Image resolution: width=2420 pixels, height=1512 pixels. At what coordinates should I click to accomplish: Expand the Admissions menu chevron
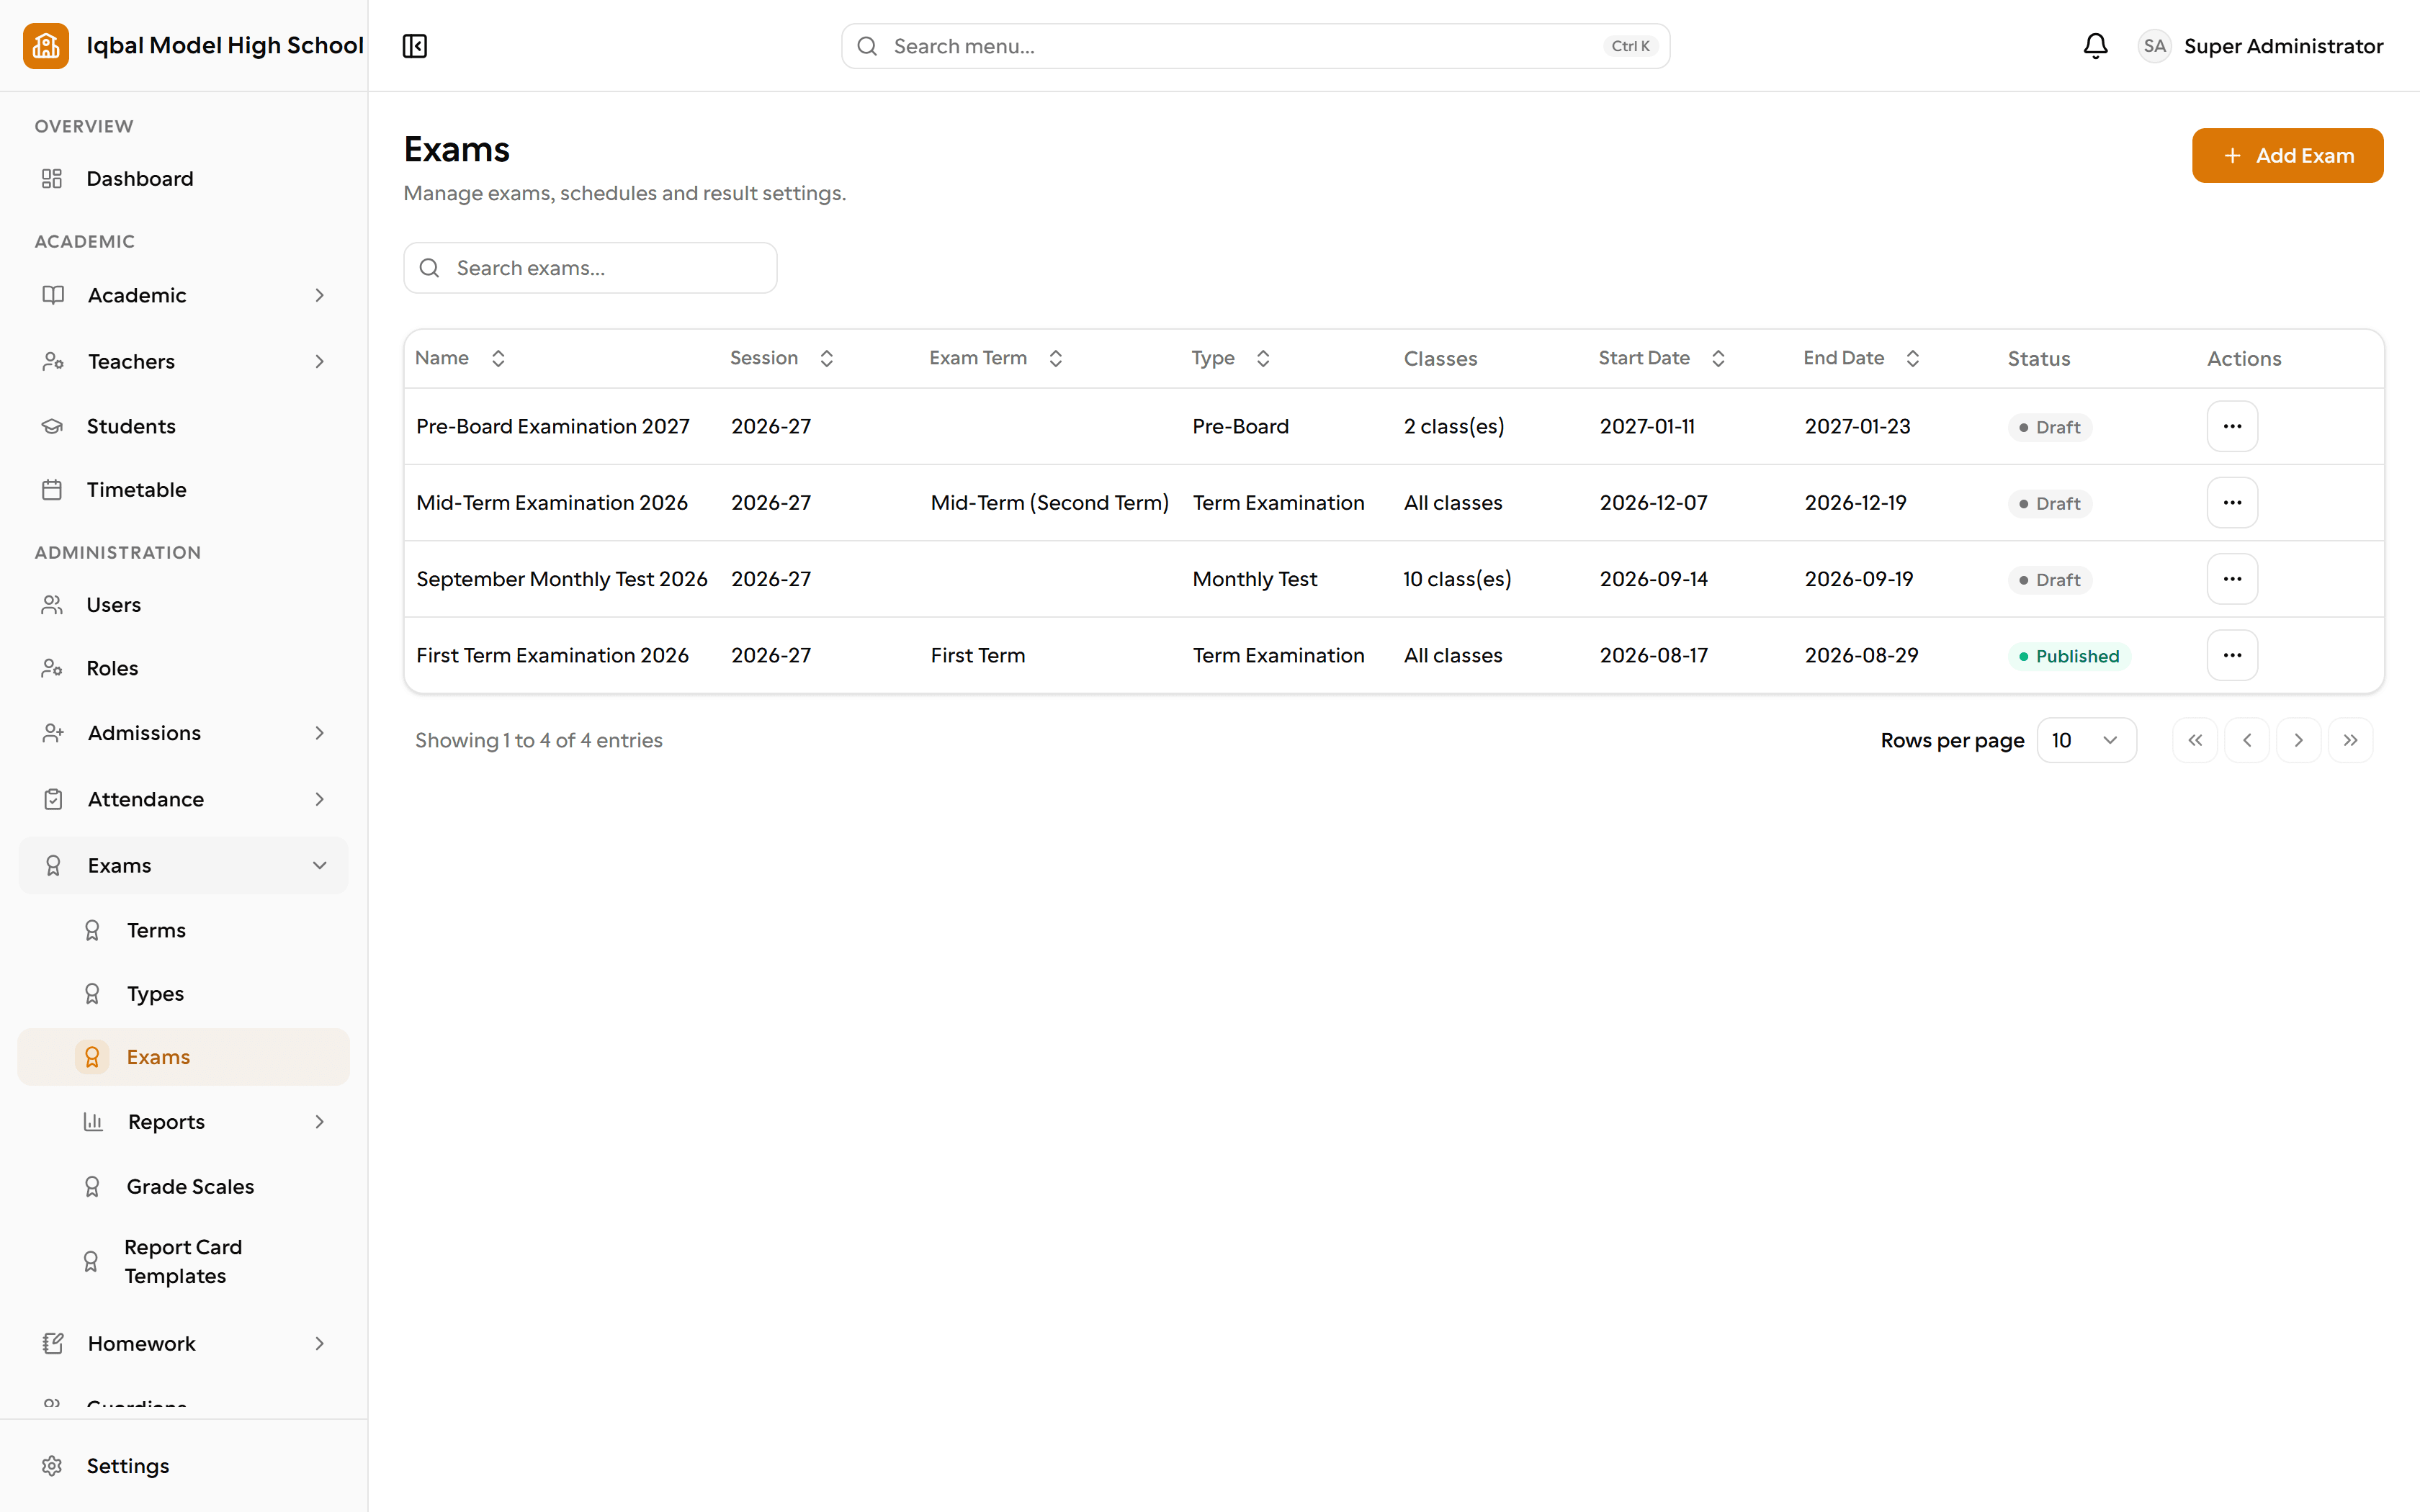pyautogui.click(x=320, y=733)
